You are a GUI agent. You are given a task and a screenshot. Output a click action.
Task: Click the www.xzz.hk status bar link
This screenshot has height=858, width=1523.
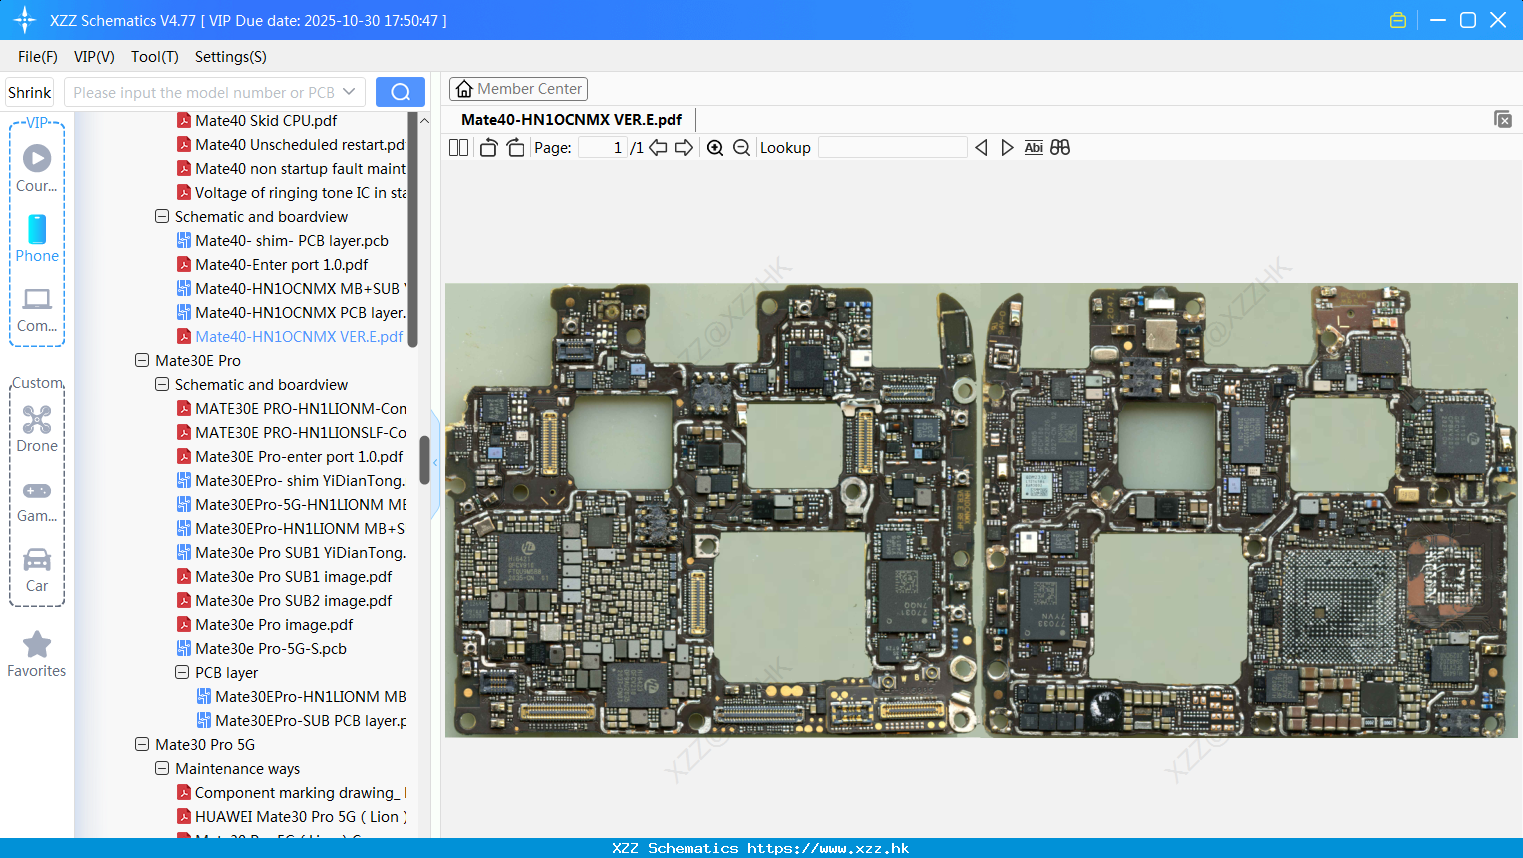(828, 848)
